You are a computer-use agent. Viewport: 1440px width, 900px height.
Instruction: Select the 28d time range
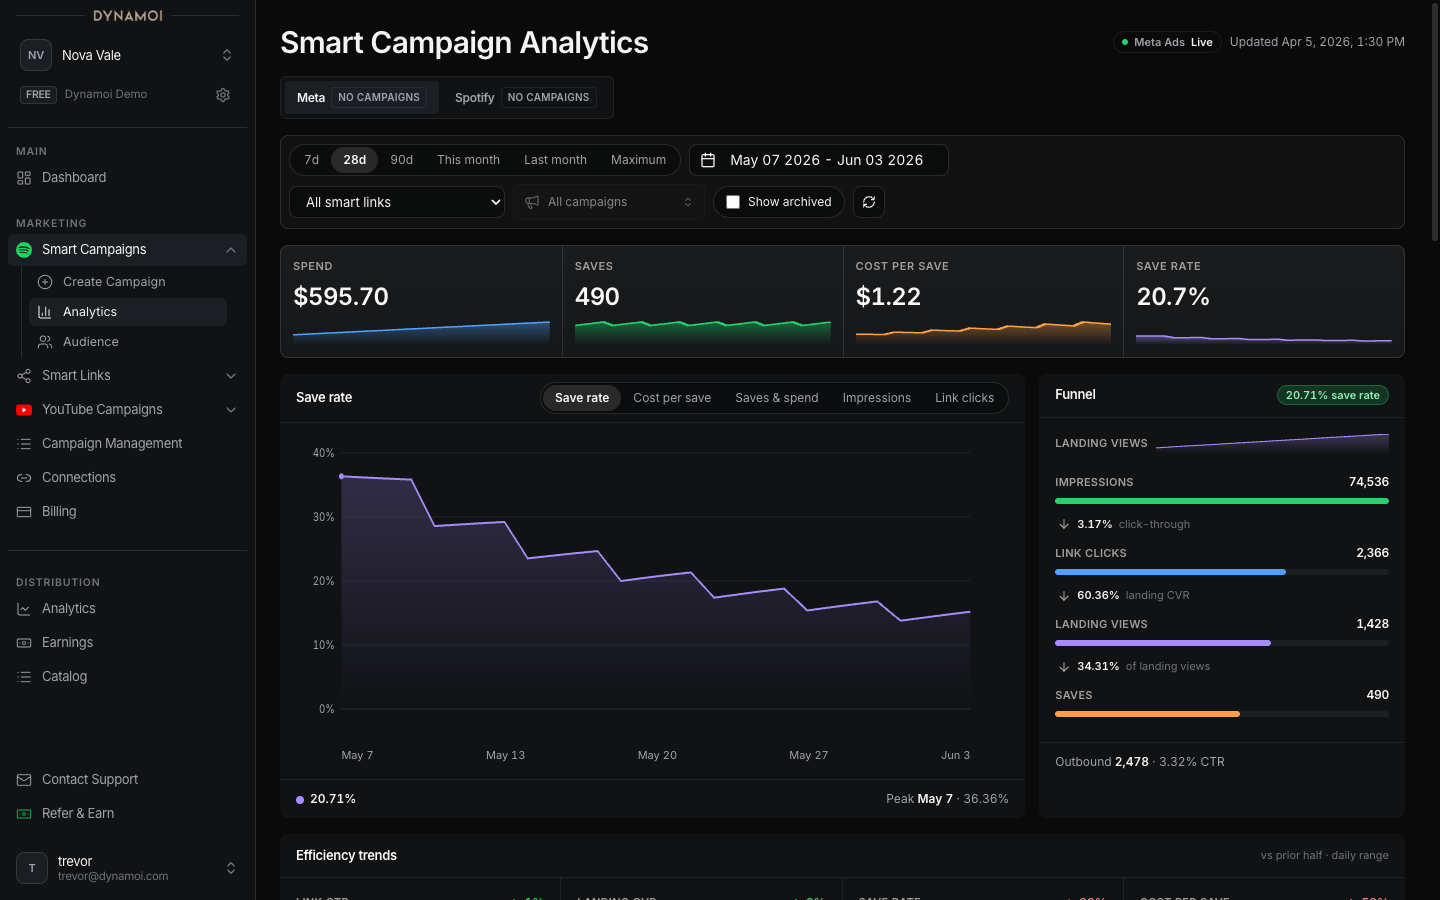[355, 160]
